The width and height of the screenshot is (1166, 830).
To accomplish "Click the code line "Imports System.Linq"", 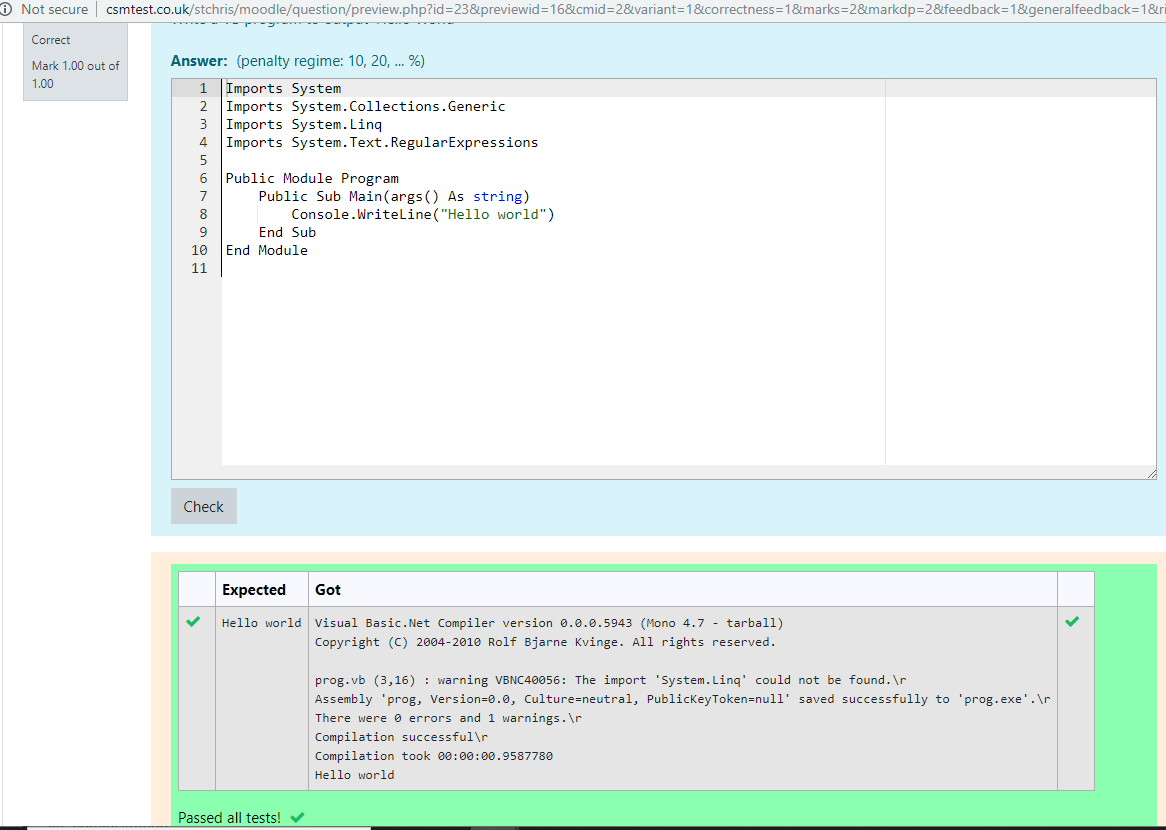I will (303, 124).
